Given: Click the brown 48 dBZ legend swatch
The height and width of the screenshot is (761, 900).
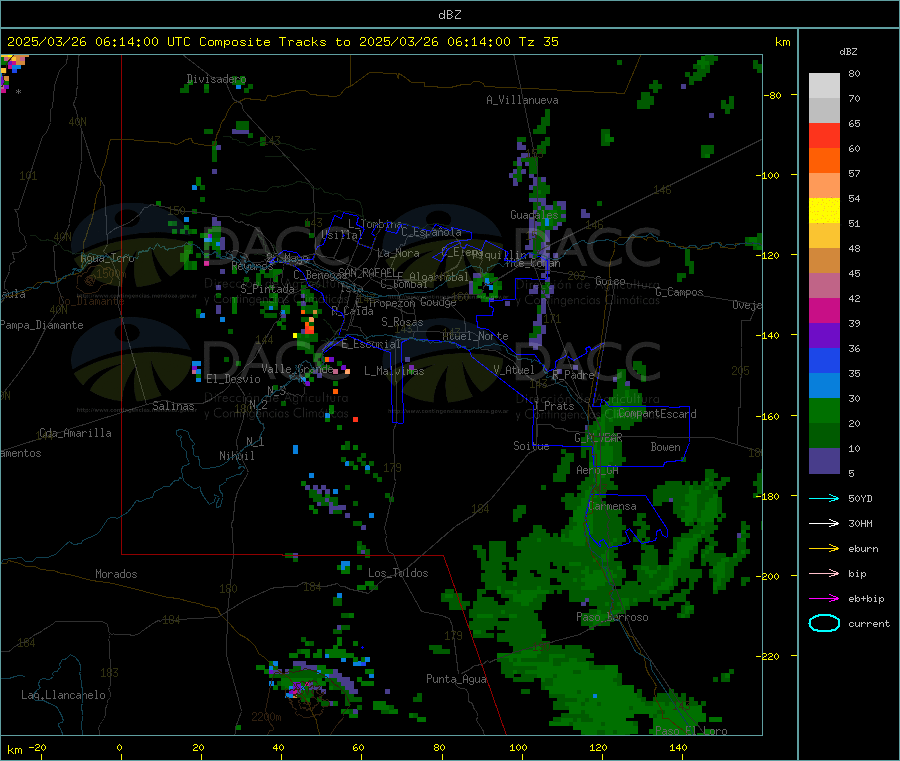Looking at the screenshot, I should tap(824, 261).
